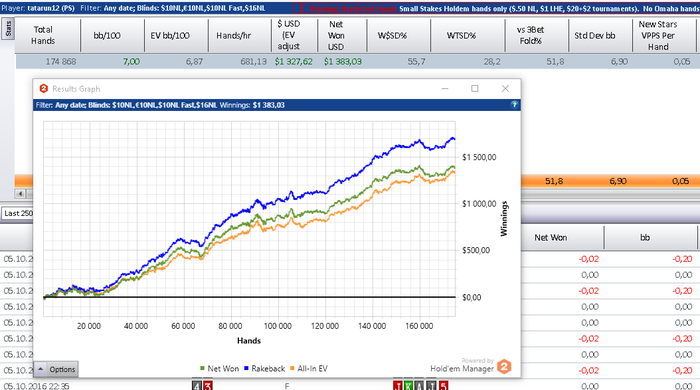Click the Restricted Hands warning banner
700x390 pixels.
coord(496,8)
